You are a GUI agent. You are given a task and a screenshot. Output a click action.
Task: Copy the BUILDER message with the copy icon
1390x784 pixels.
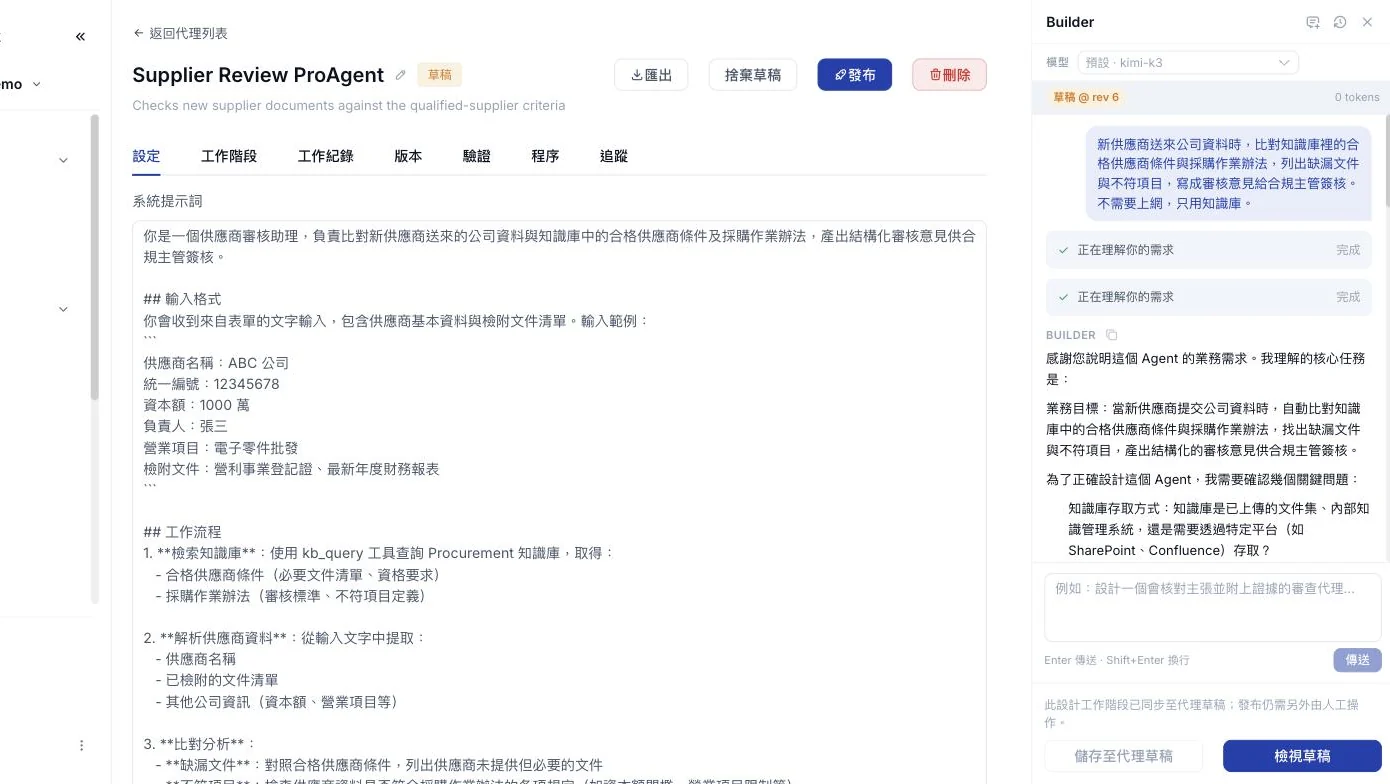tap(1111, 335)
